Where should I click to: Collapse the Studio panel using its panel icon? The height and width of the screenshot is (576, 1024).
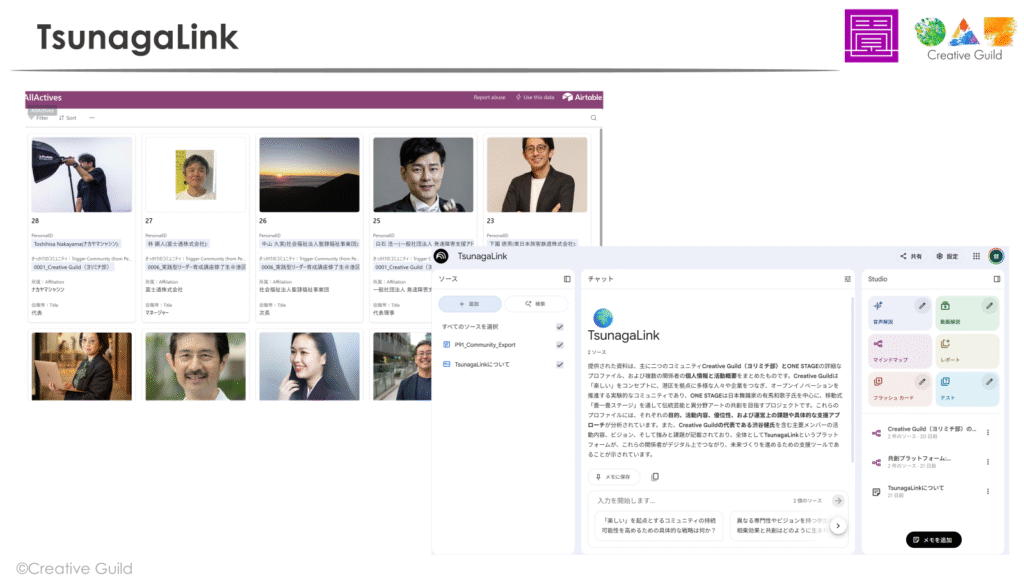point(996,279)
